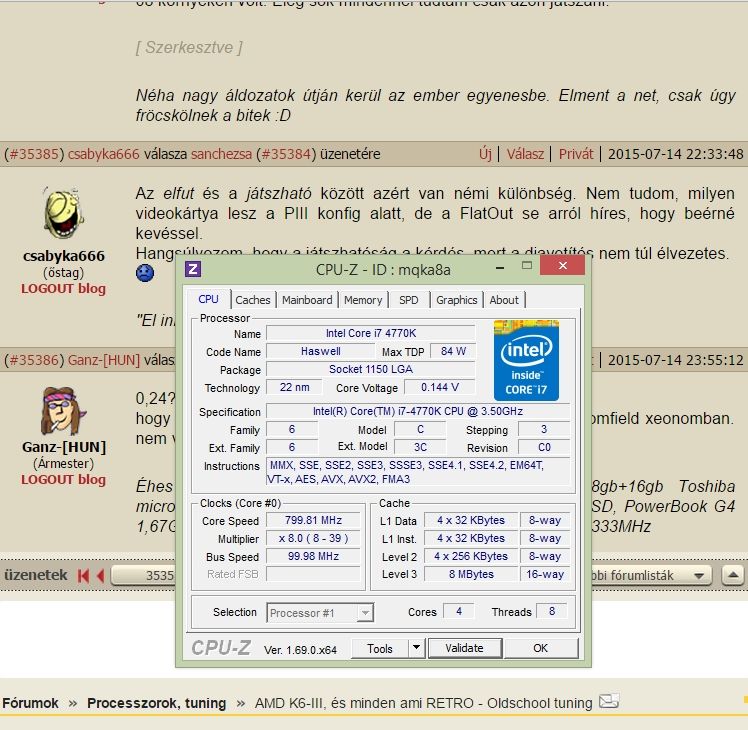Click the scroll-to-top arrow button
748x730 pixels.
(x=733, y=575)
